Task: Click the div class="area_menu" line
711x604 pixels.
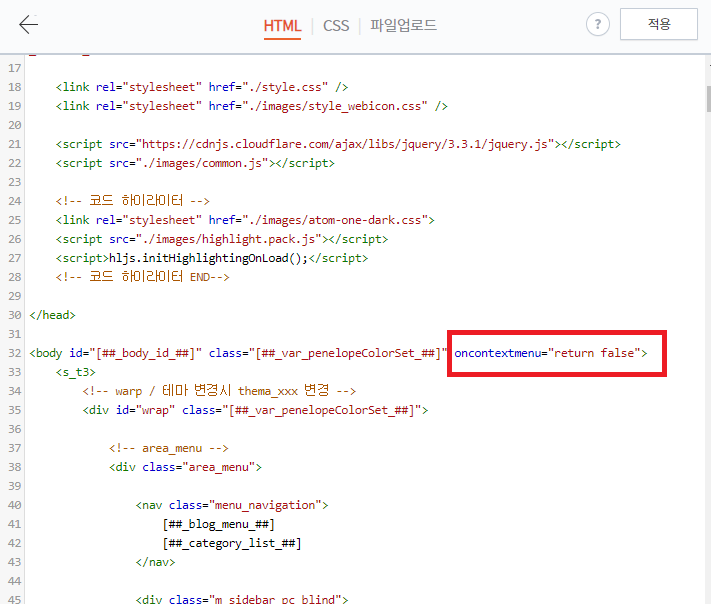Action: pos(185,468)
